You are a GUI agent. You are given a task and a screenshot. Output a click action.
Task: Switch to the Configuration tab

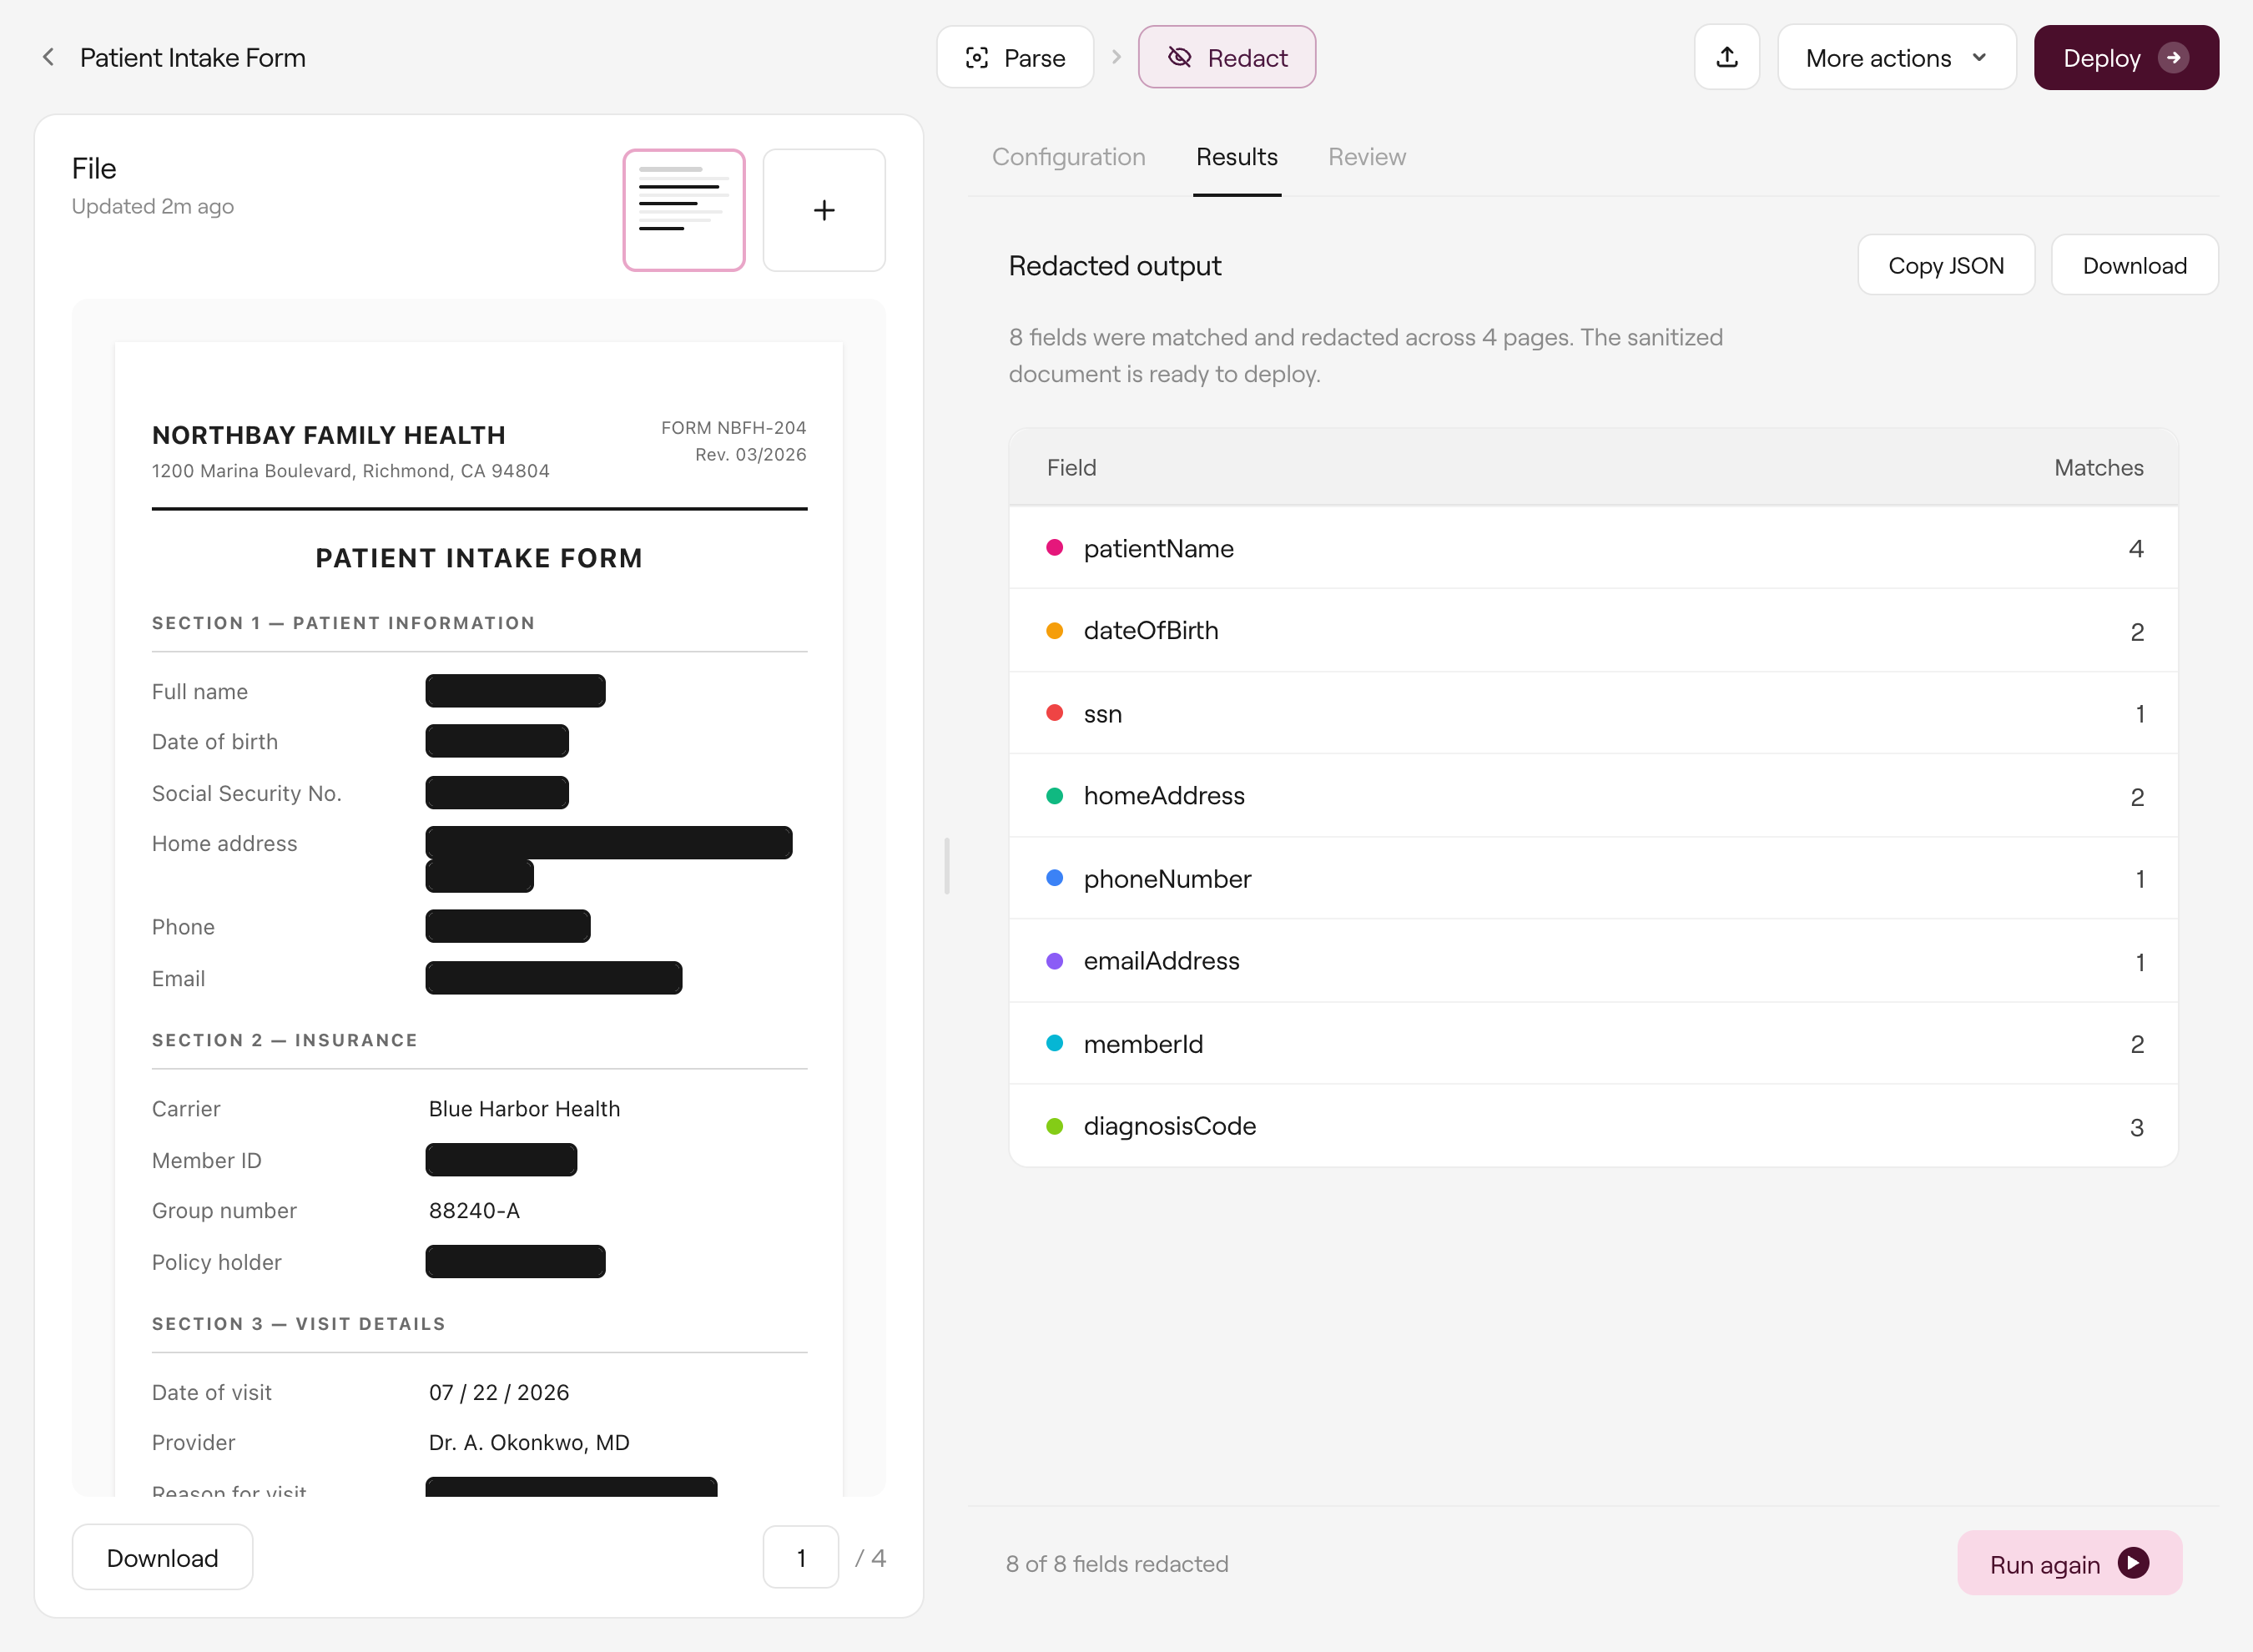coord(1068,157)
